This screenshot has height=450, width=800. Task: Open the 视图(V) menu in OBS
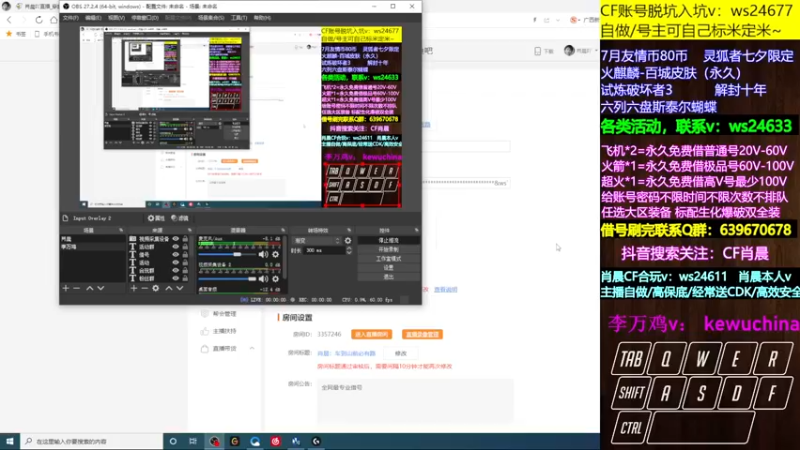pyautogui.click(x=116, y=18)
